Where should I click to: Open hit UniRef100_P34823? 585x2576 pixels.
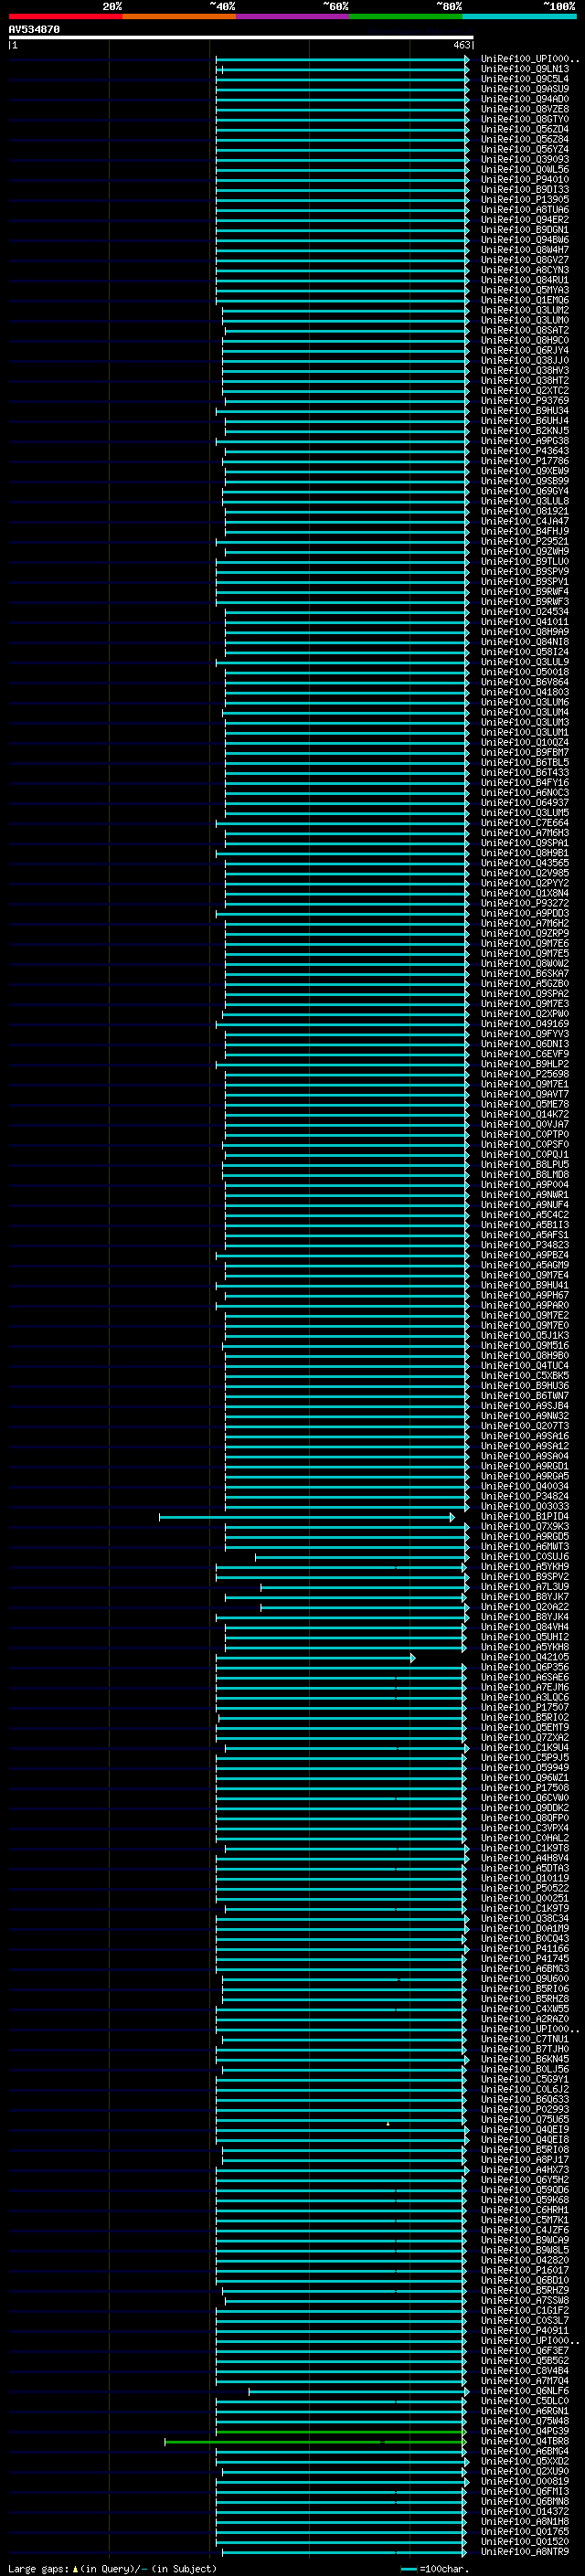click(525, 1245)
